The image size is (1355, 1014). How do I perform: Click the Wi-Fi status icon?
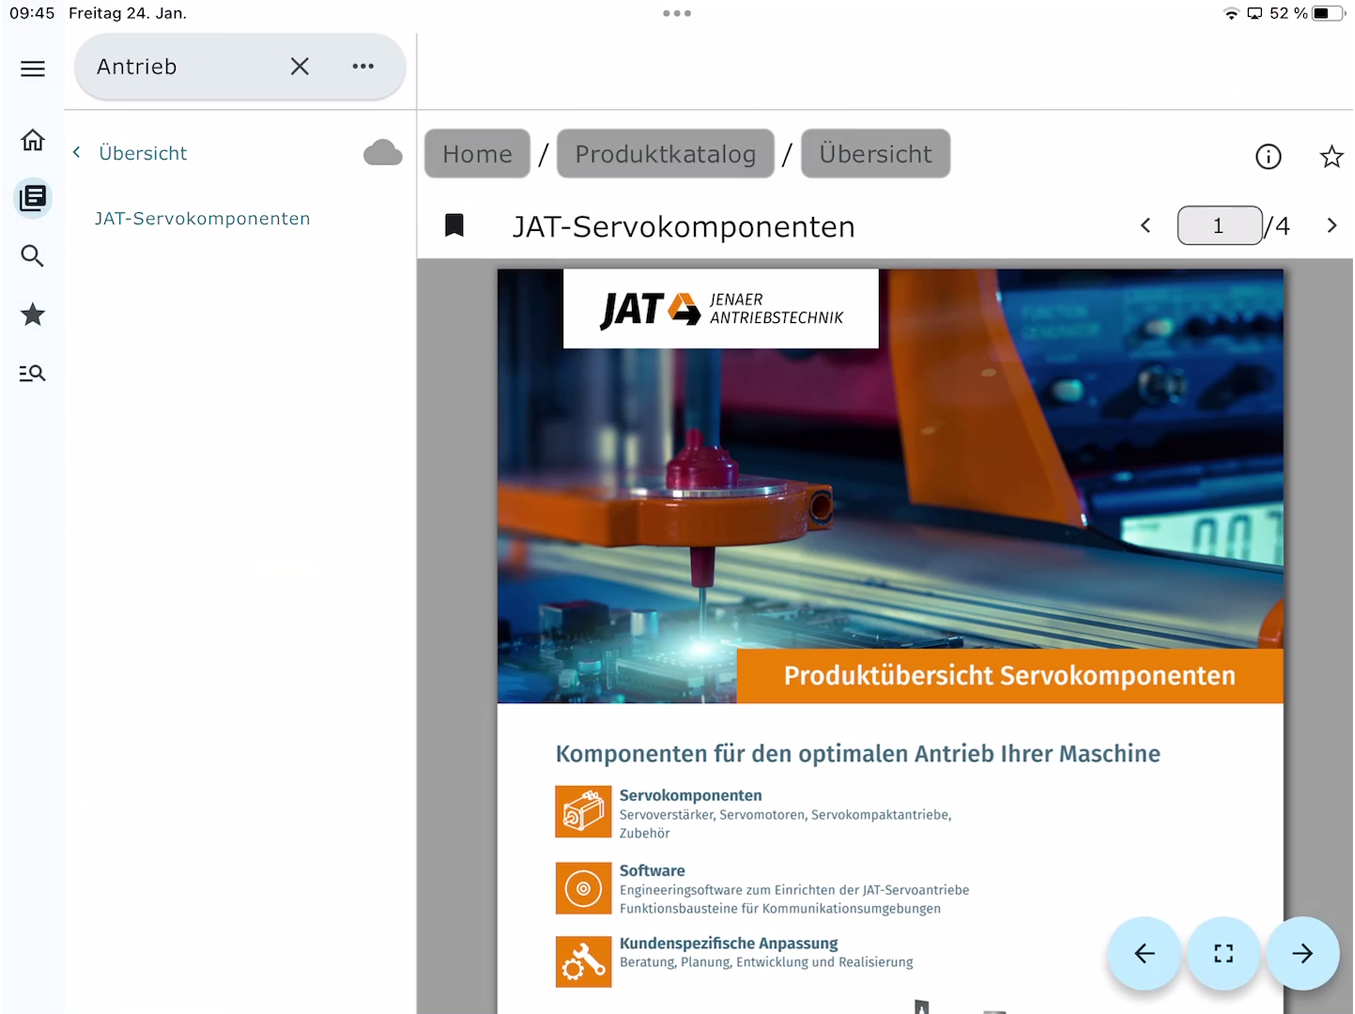click(x=1232, y=14)
